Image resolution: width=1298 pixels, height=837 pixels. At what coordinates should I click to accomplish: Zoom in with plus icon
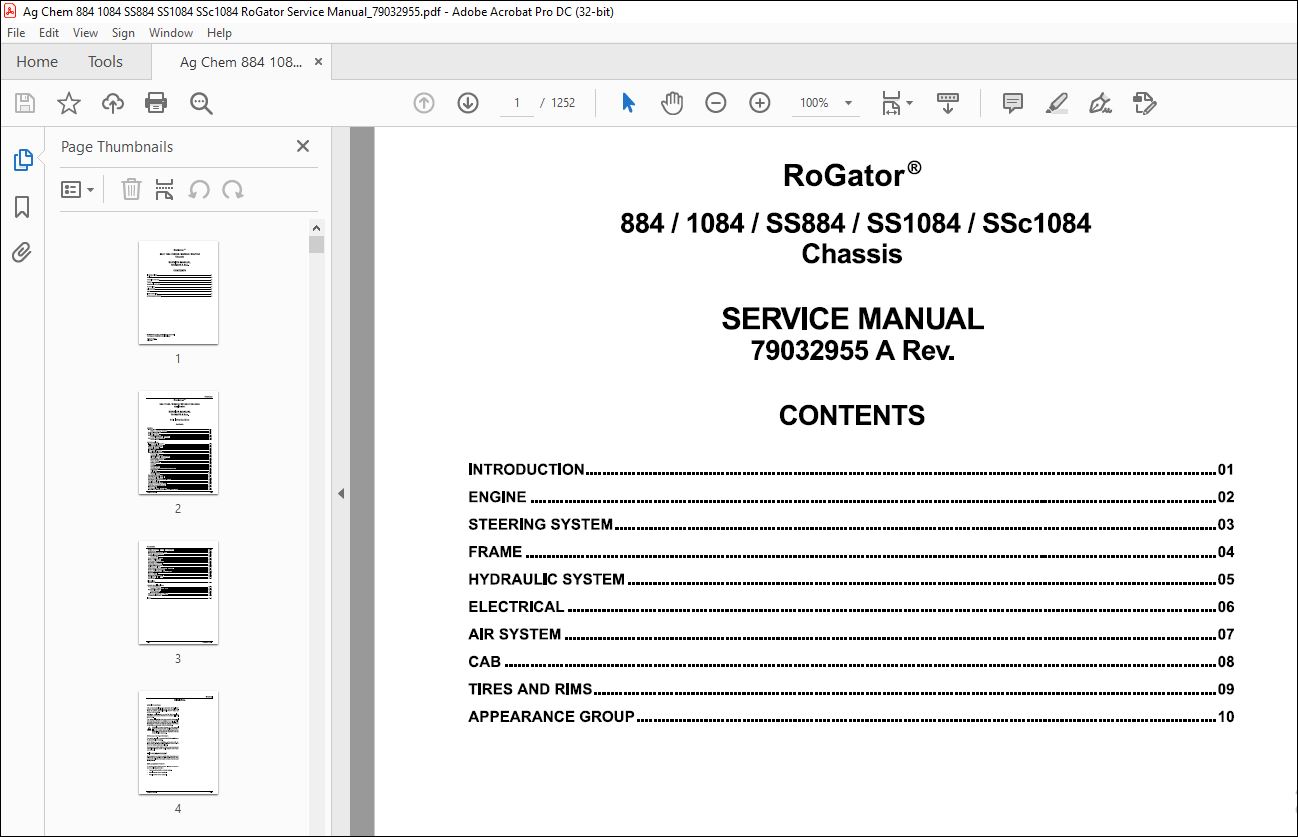(x=760, y=103)
